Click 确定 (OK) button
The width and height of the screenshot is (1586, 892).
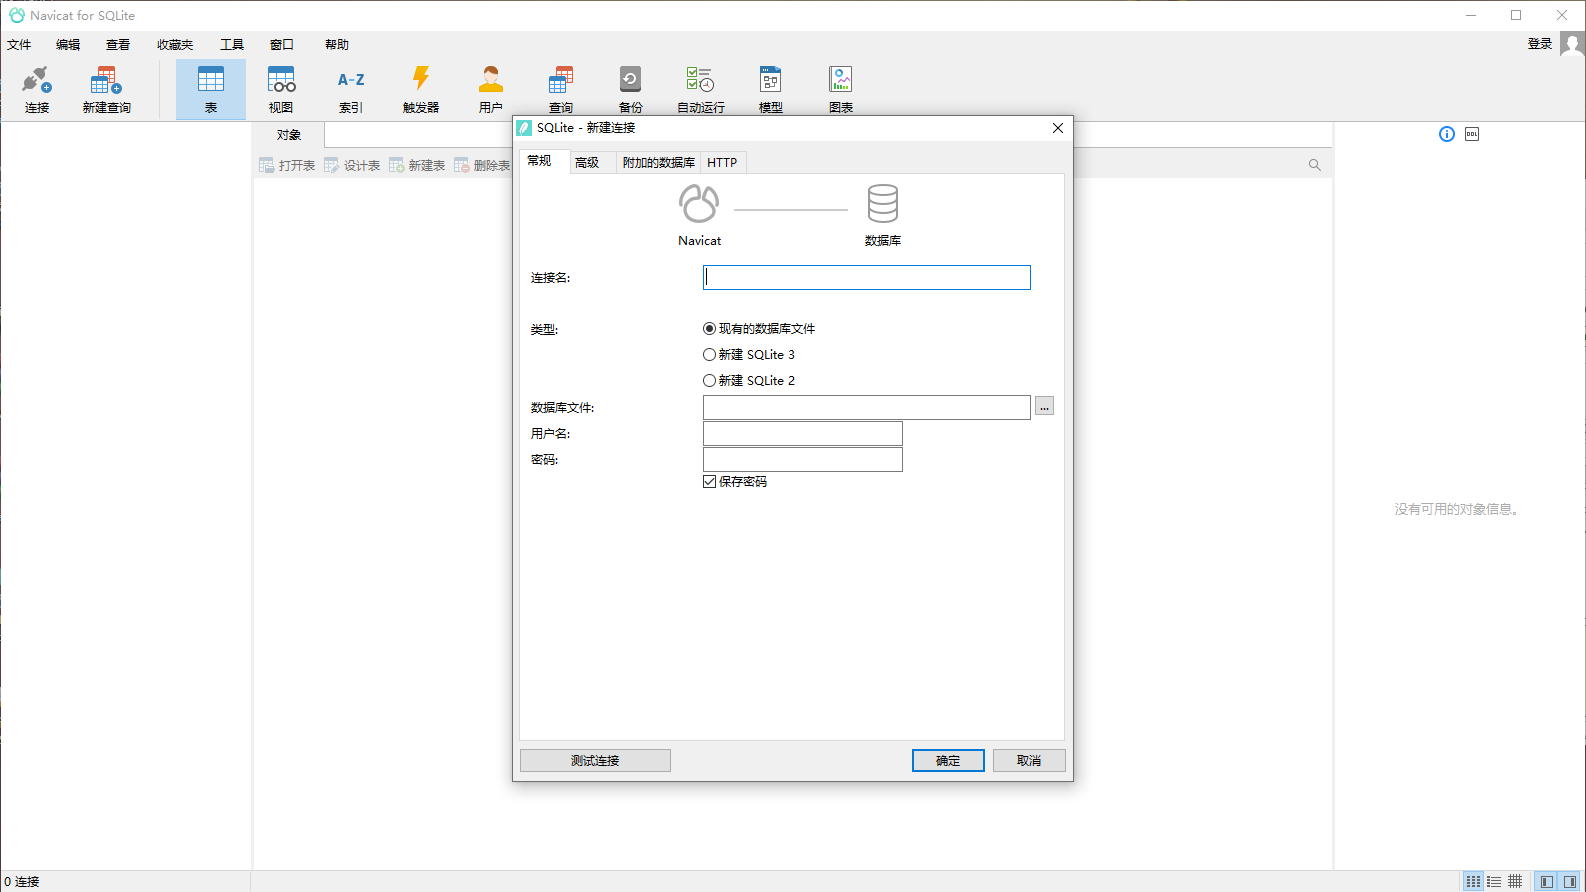click(x=948, y=761)
